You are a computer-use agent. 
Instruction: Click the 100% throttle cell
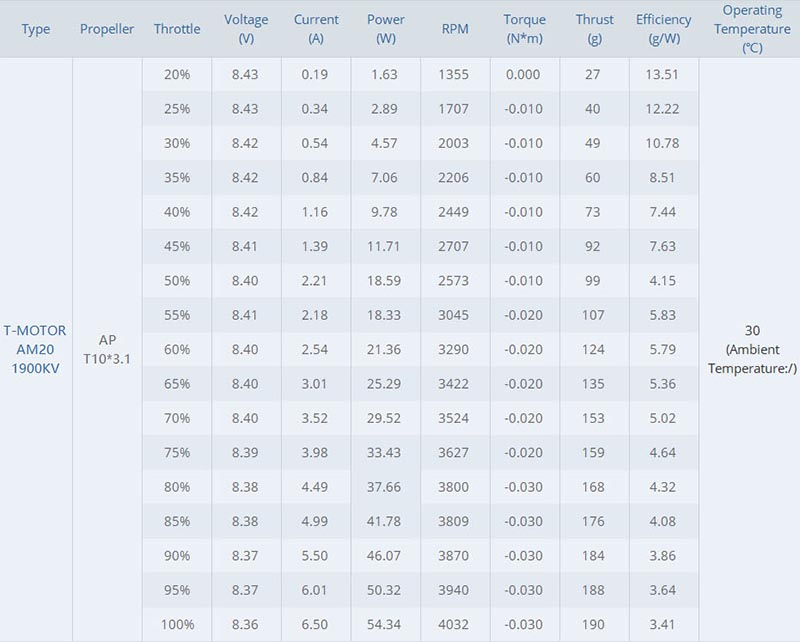coord(178,624)
